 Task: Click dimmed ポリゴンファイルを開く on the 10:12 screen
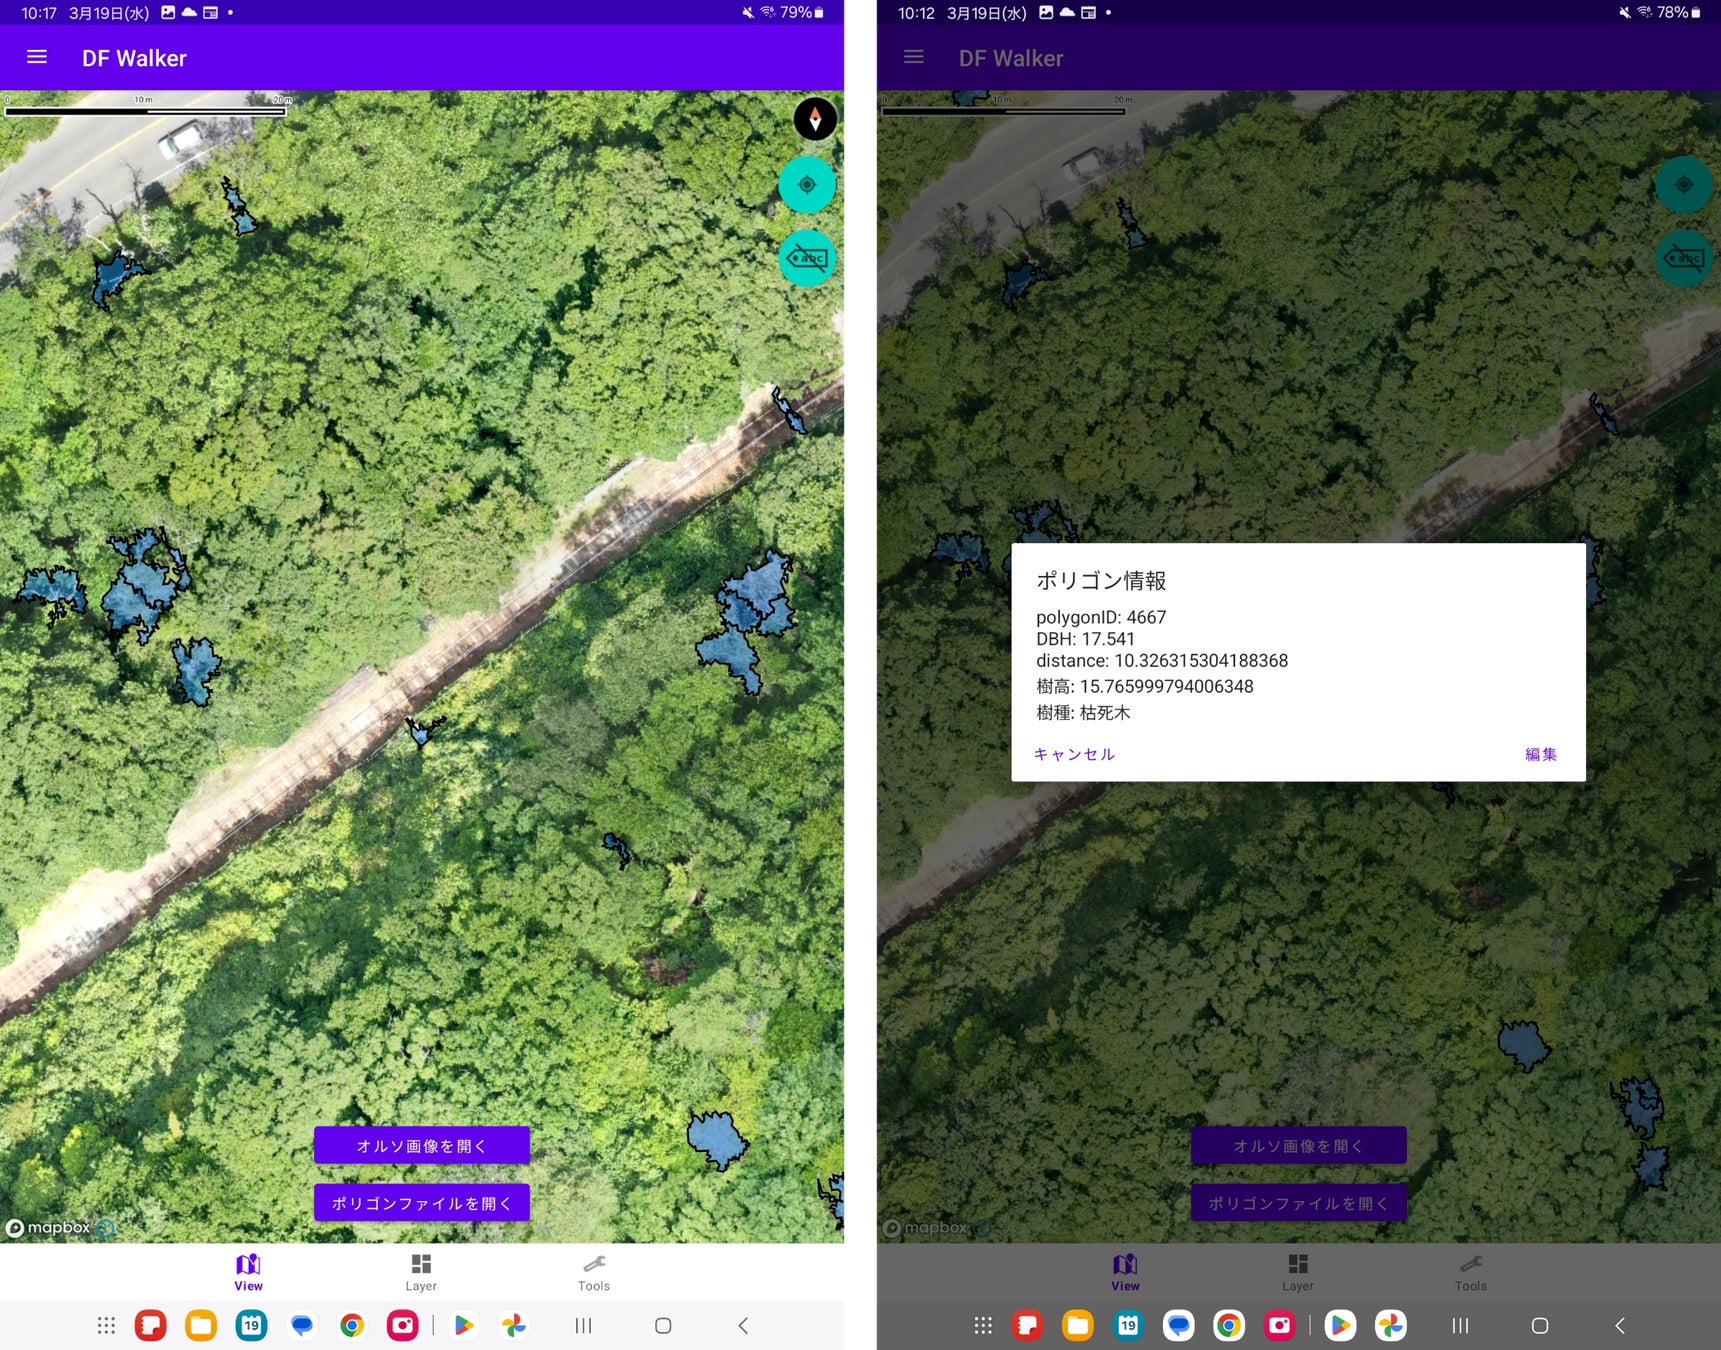coord(1299,1203)
